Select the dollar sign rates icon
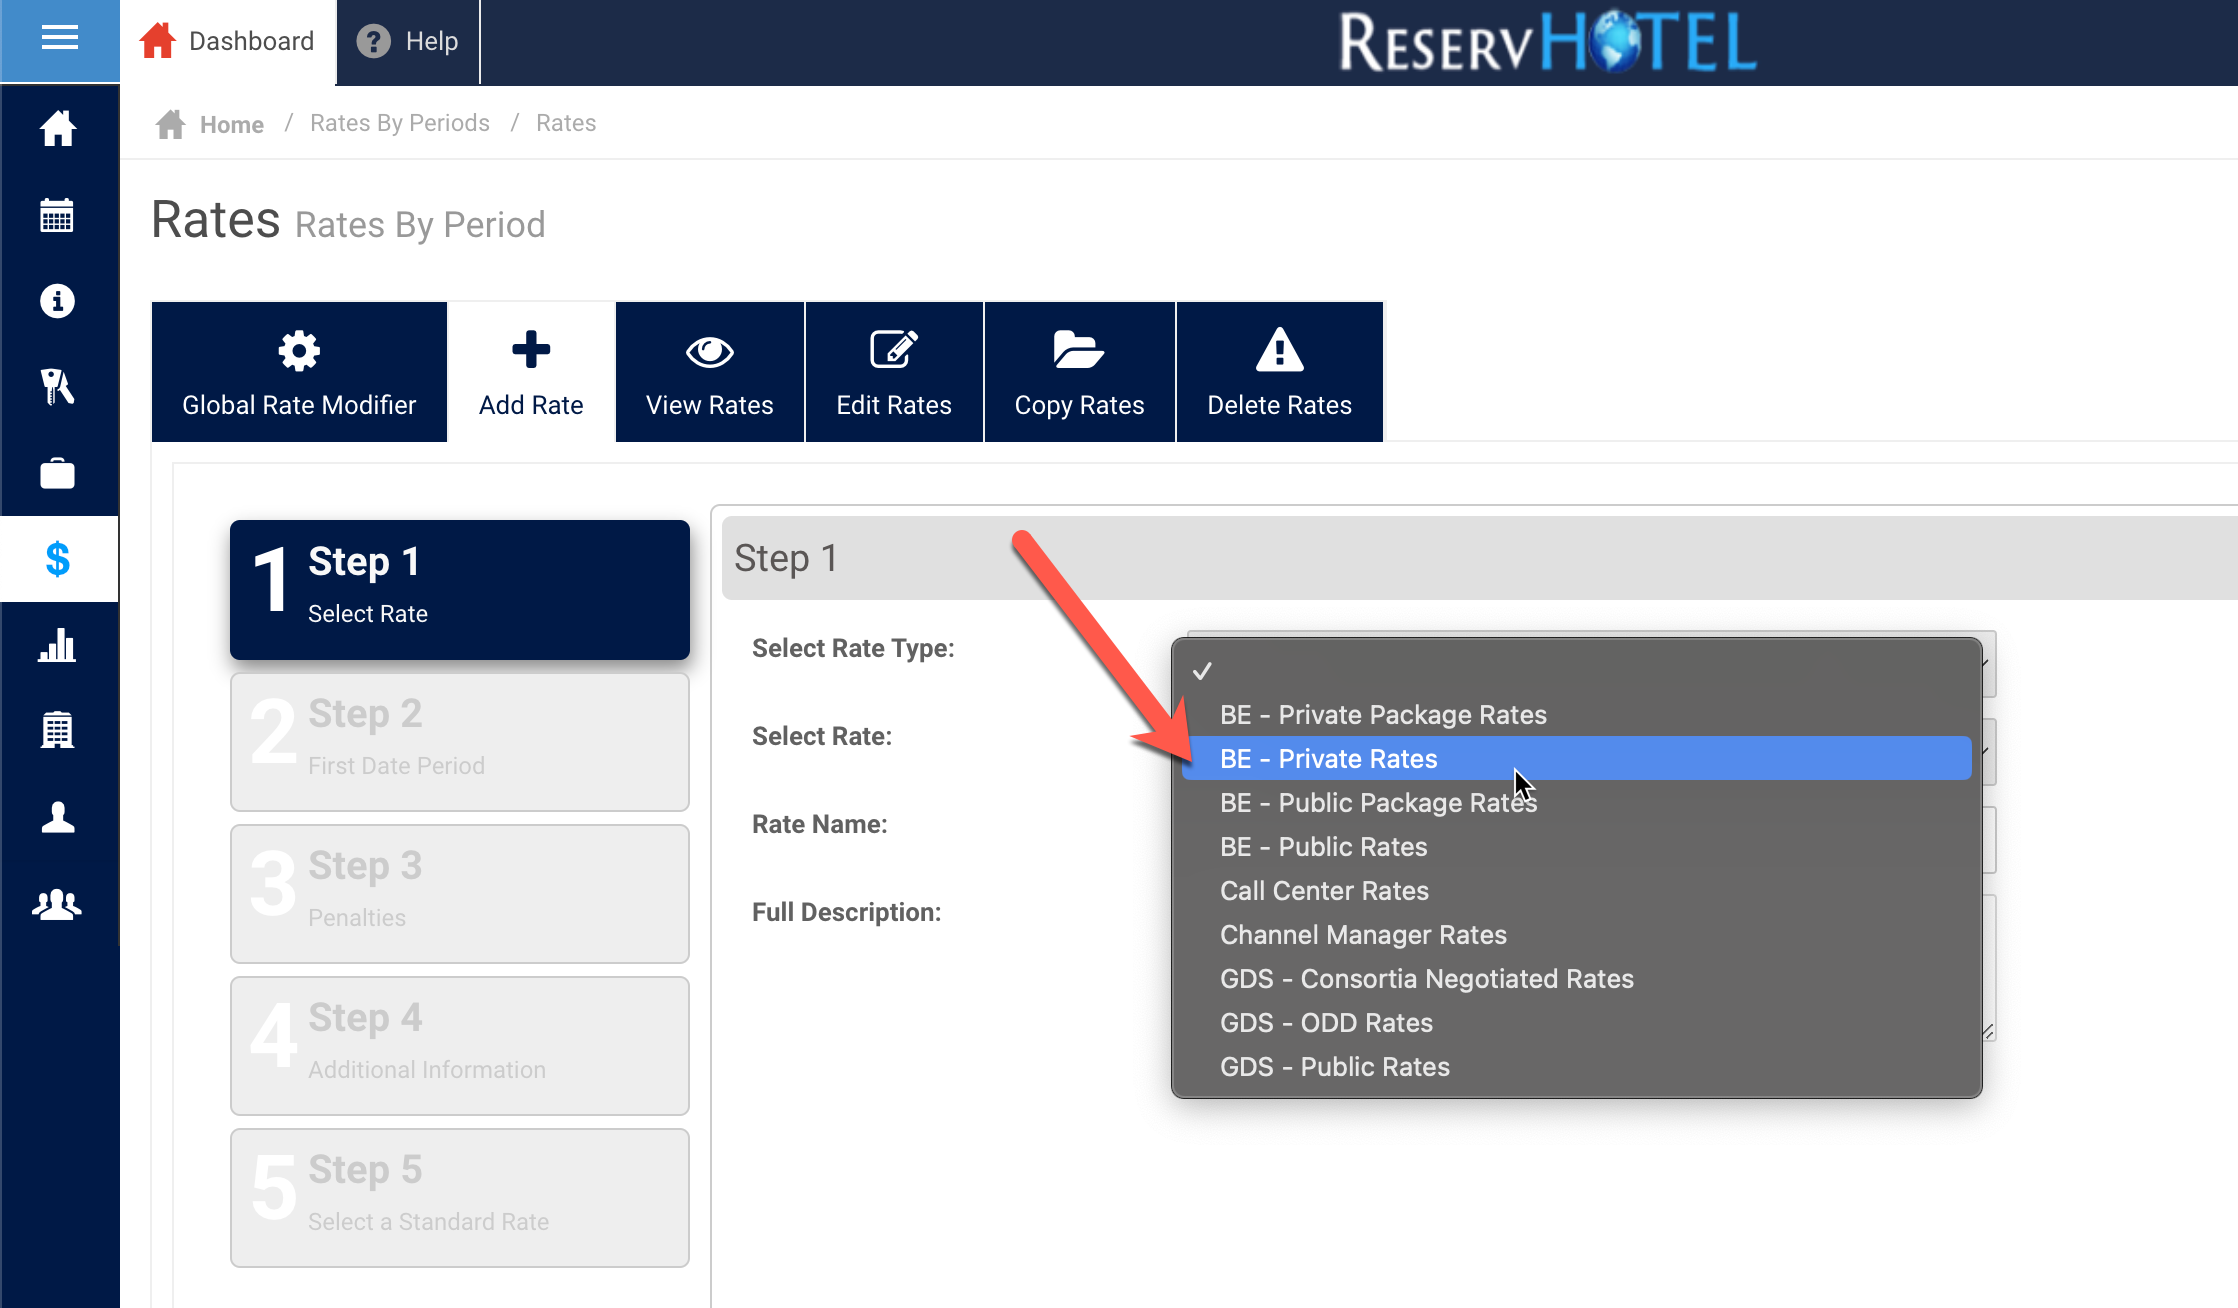Image resolution: width=2238 pixels, height=1308 pixels. click(x=57, y=559)
